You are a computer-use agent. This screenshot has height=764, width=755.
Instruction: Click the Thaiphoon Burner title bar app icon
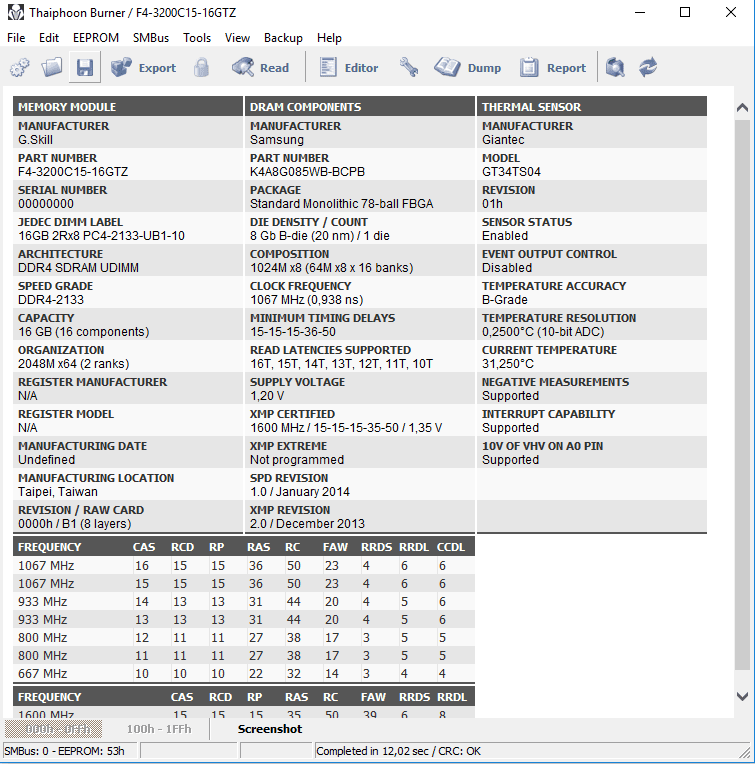16,13
